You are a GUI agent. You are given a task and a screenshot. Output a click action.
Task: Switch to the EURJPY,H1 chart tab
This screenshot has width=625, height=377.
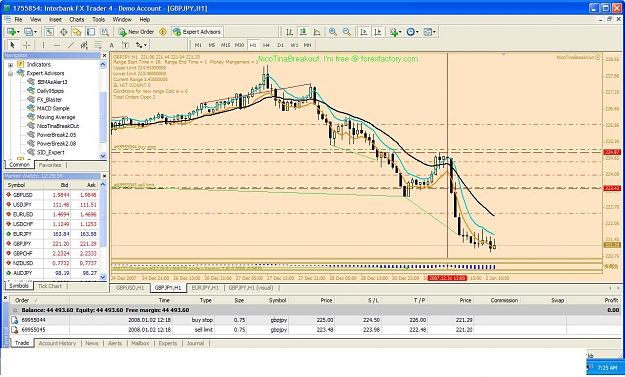205,288
